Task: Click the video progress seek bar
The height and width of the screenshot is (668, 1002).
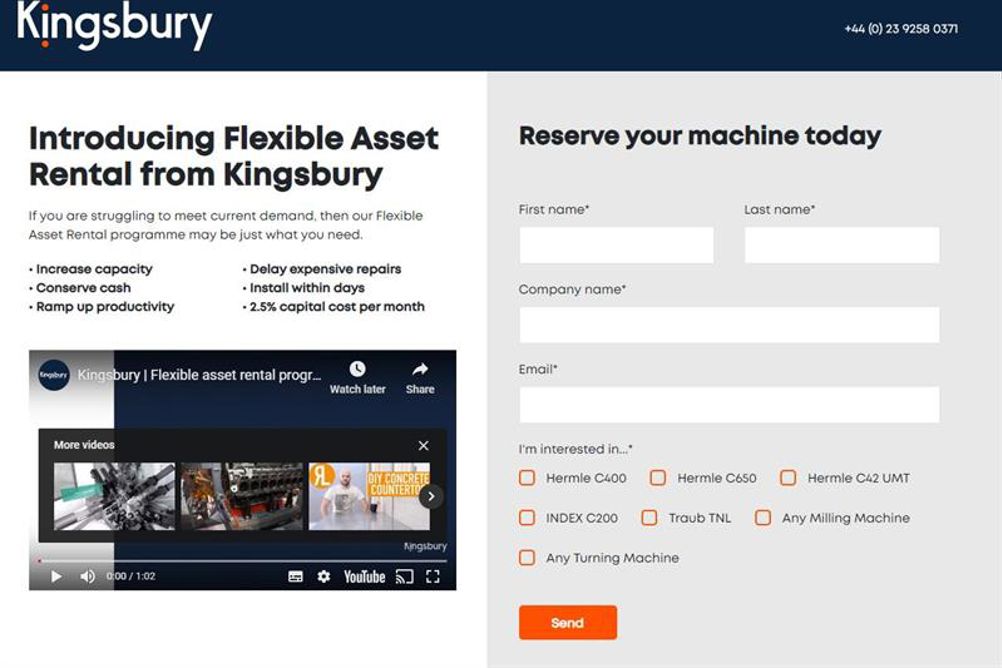Action: [x=242, y=561]
